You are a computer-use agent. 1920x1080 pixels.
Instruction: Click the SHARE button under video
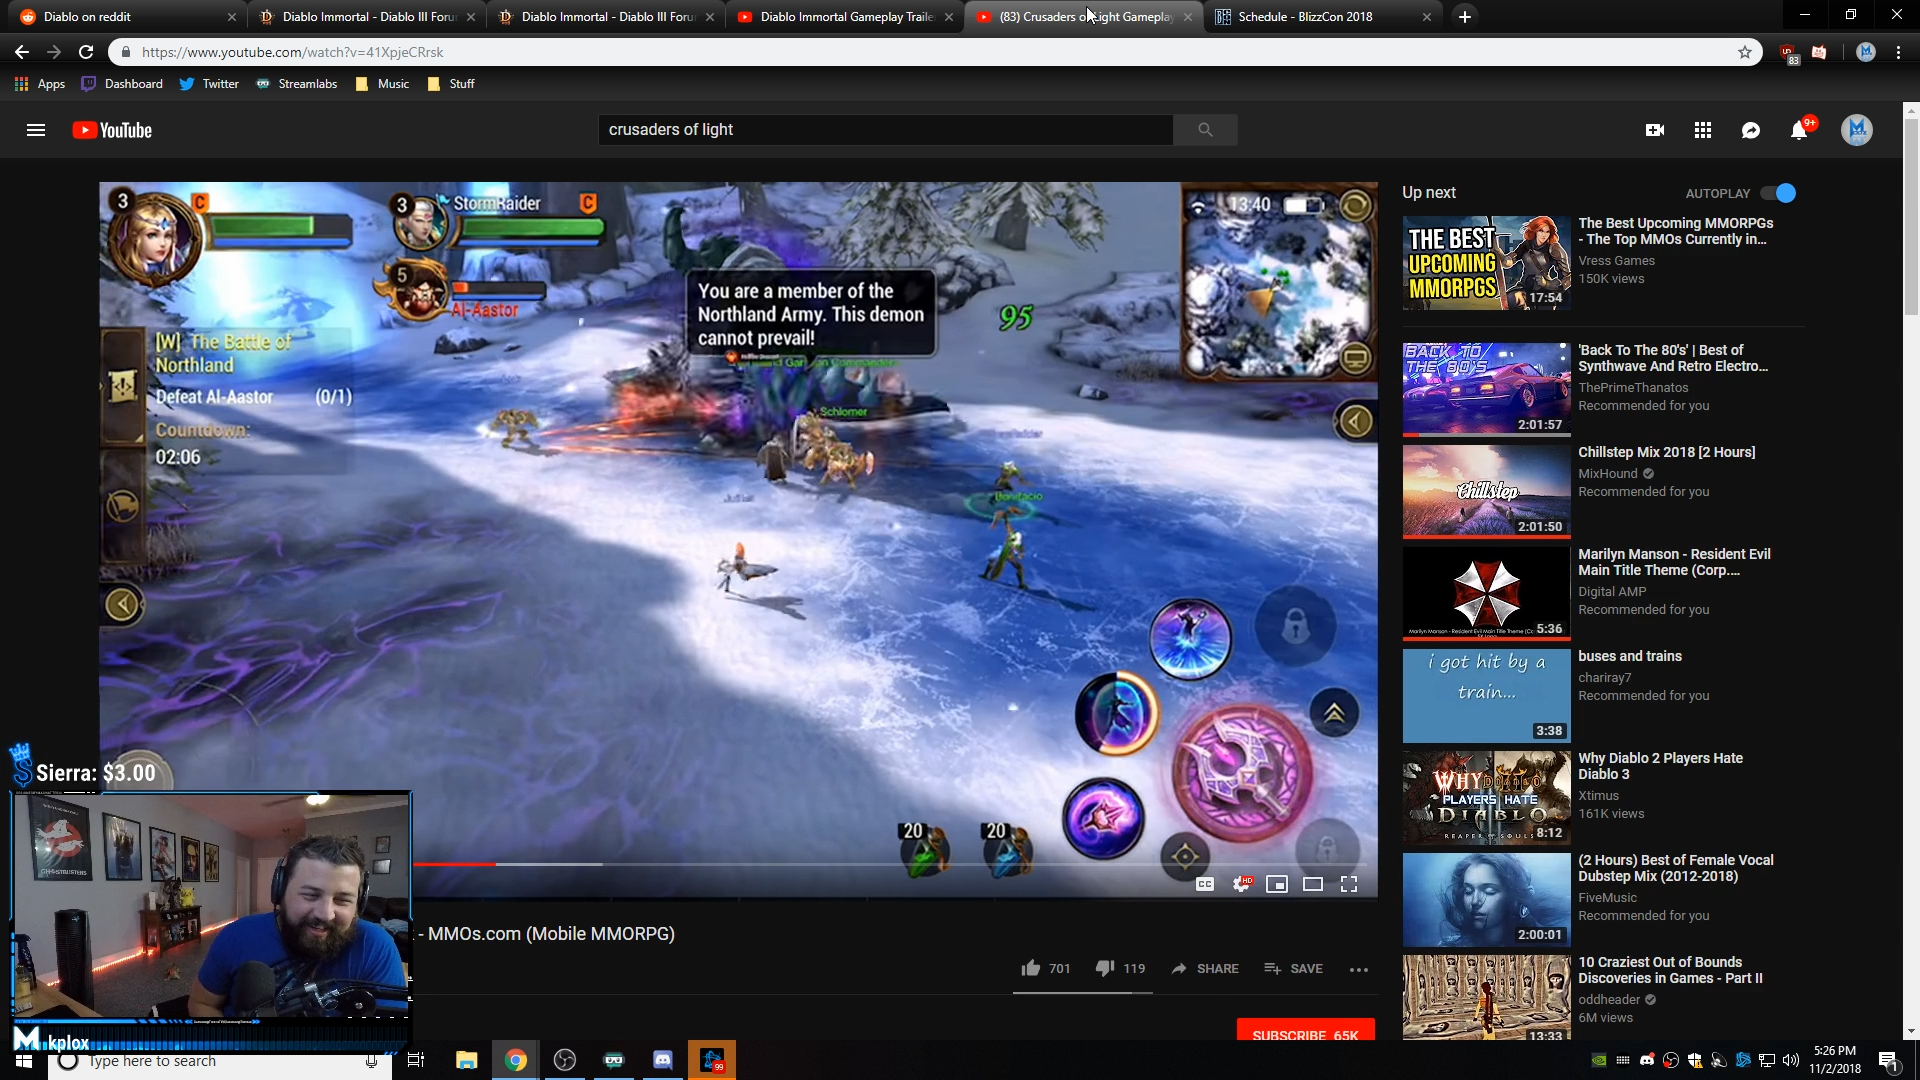point(1205,968)
